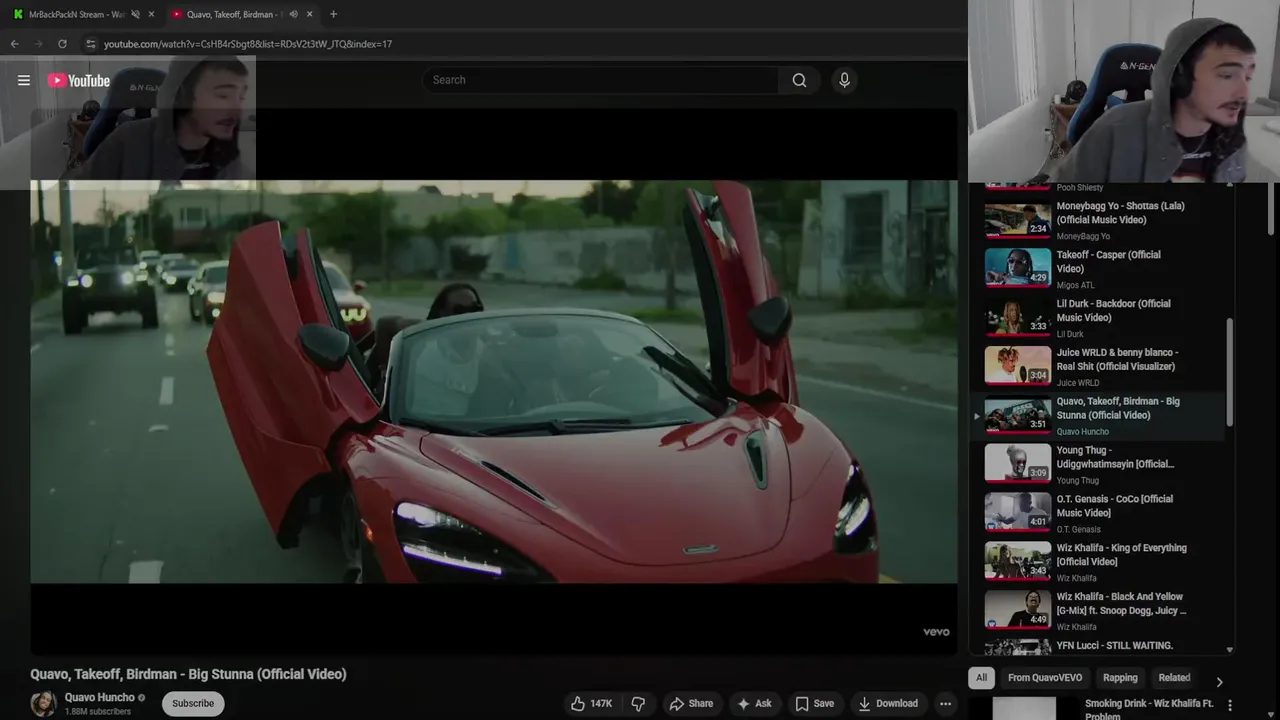The height and width of the screenshot is (720, 1280).
Task: Open the Ask AI button
Action: pyautogui.click(x=754, y=703)
